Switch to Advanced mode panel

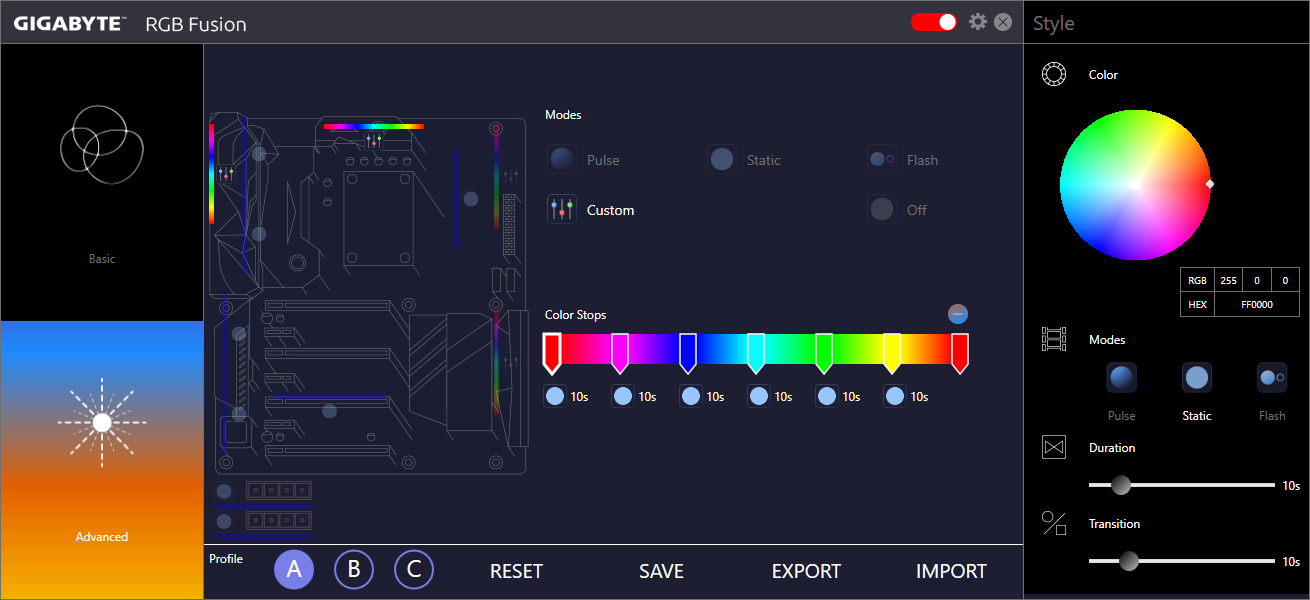102,460
